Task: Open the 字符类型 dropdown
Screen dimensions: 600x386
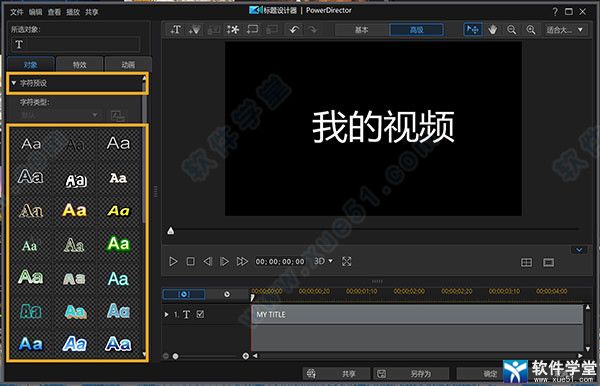Action: pyautogui.click(x=59, y=115)
